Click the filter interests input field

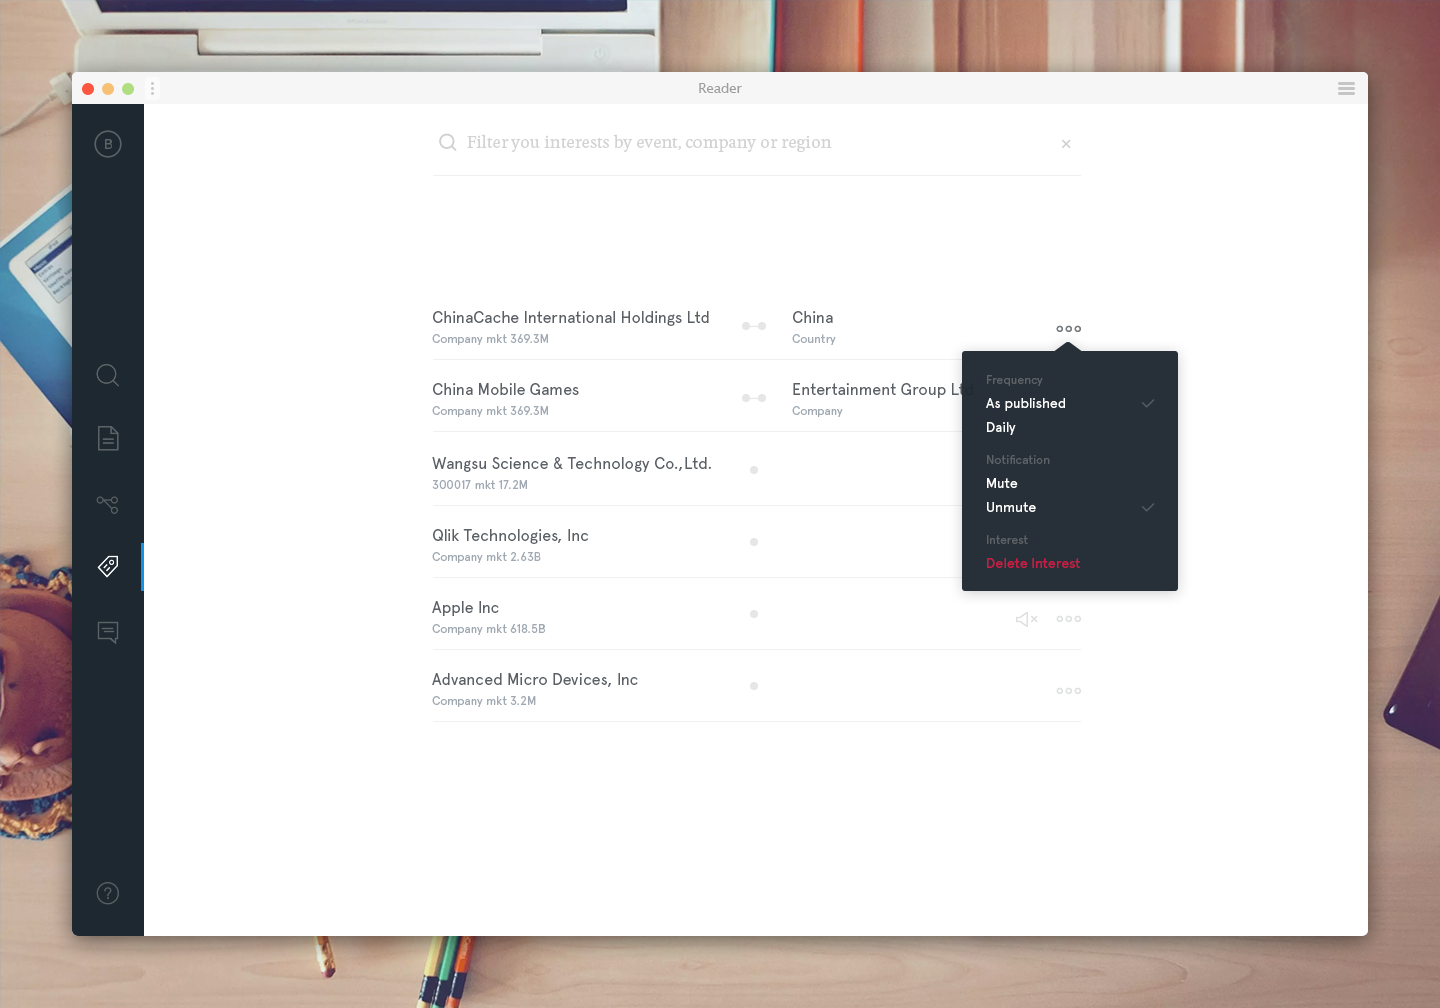(x=756, y=143)
